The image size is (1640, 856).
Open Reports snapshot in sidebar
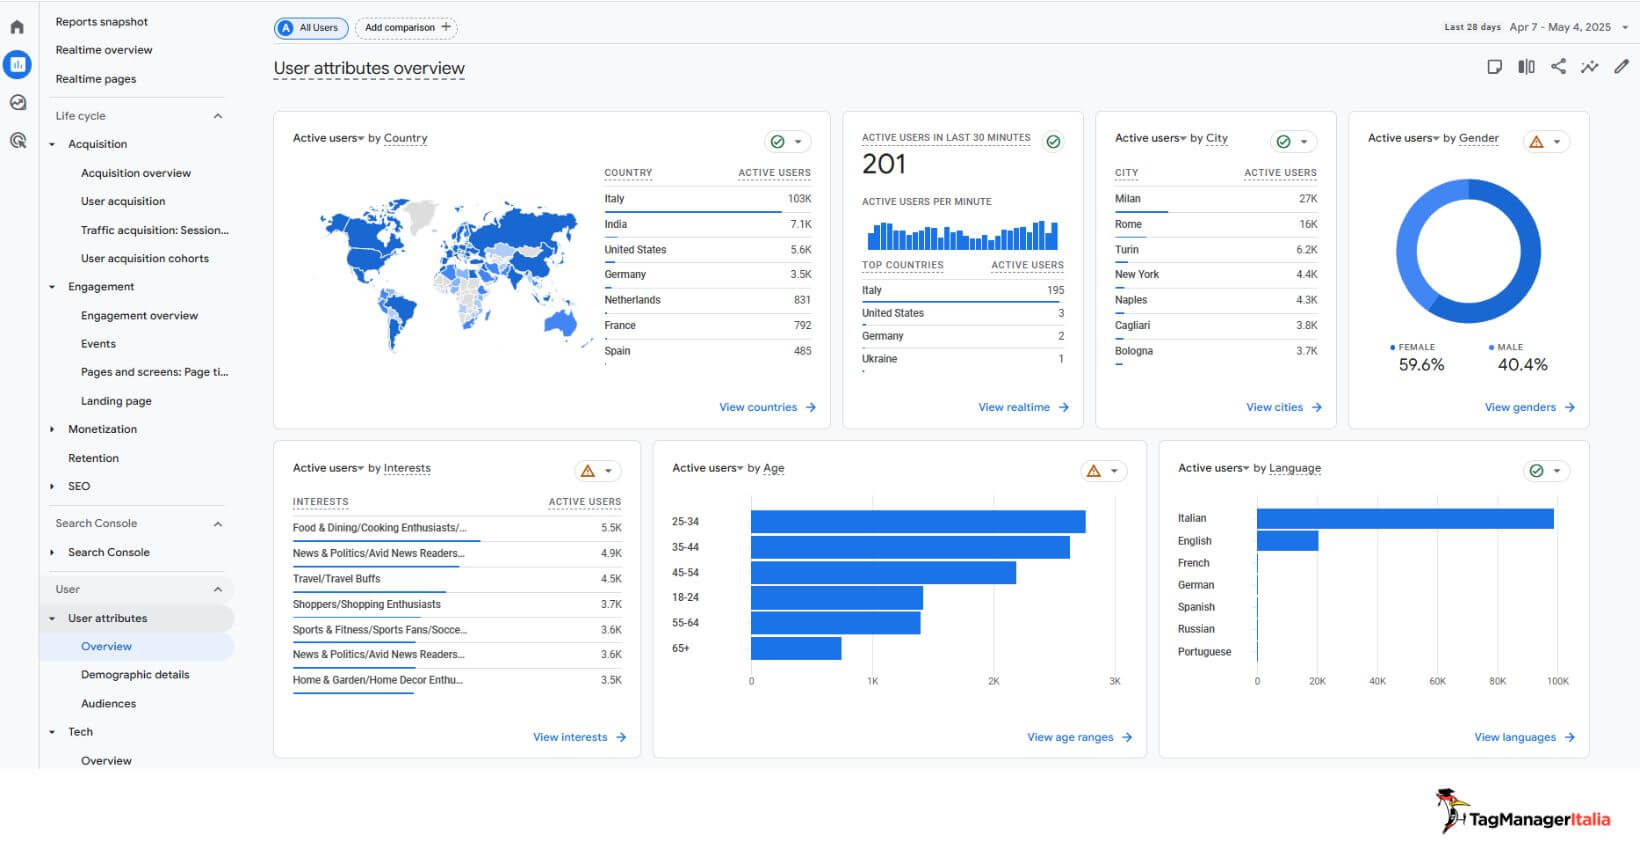click(101, 22)
